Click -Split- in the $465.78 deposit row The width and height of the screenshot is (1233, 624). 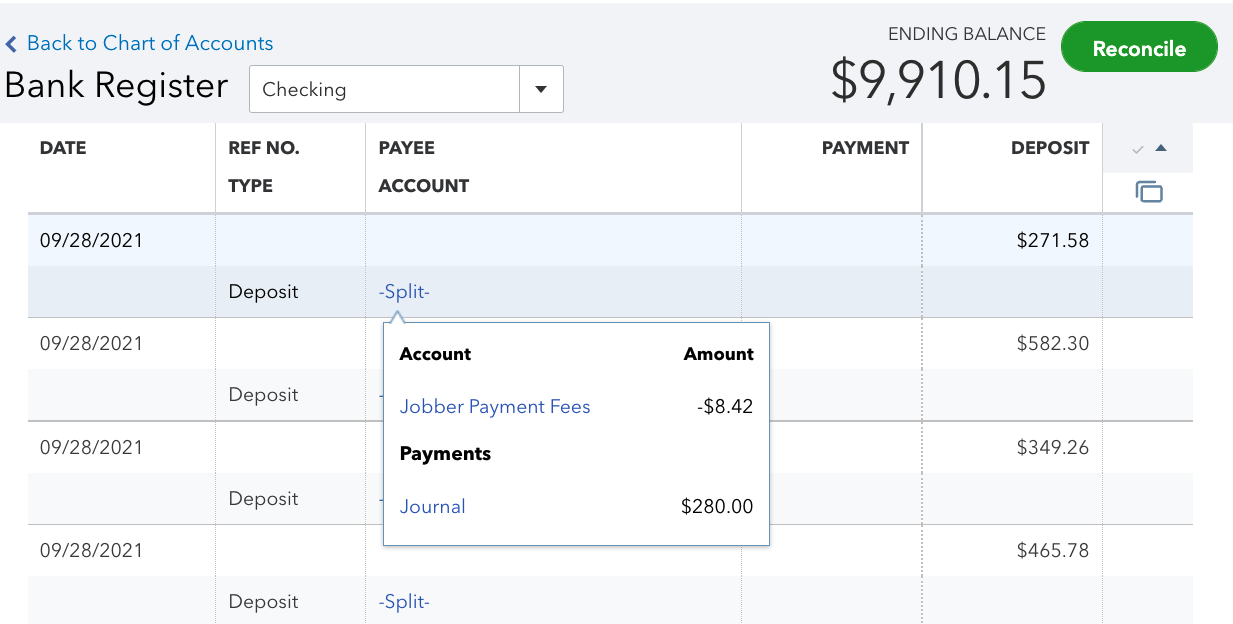tap(404, 602)
